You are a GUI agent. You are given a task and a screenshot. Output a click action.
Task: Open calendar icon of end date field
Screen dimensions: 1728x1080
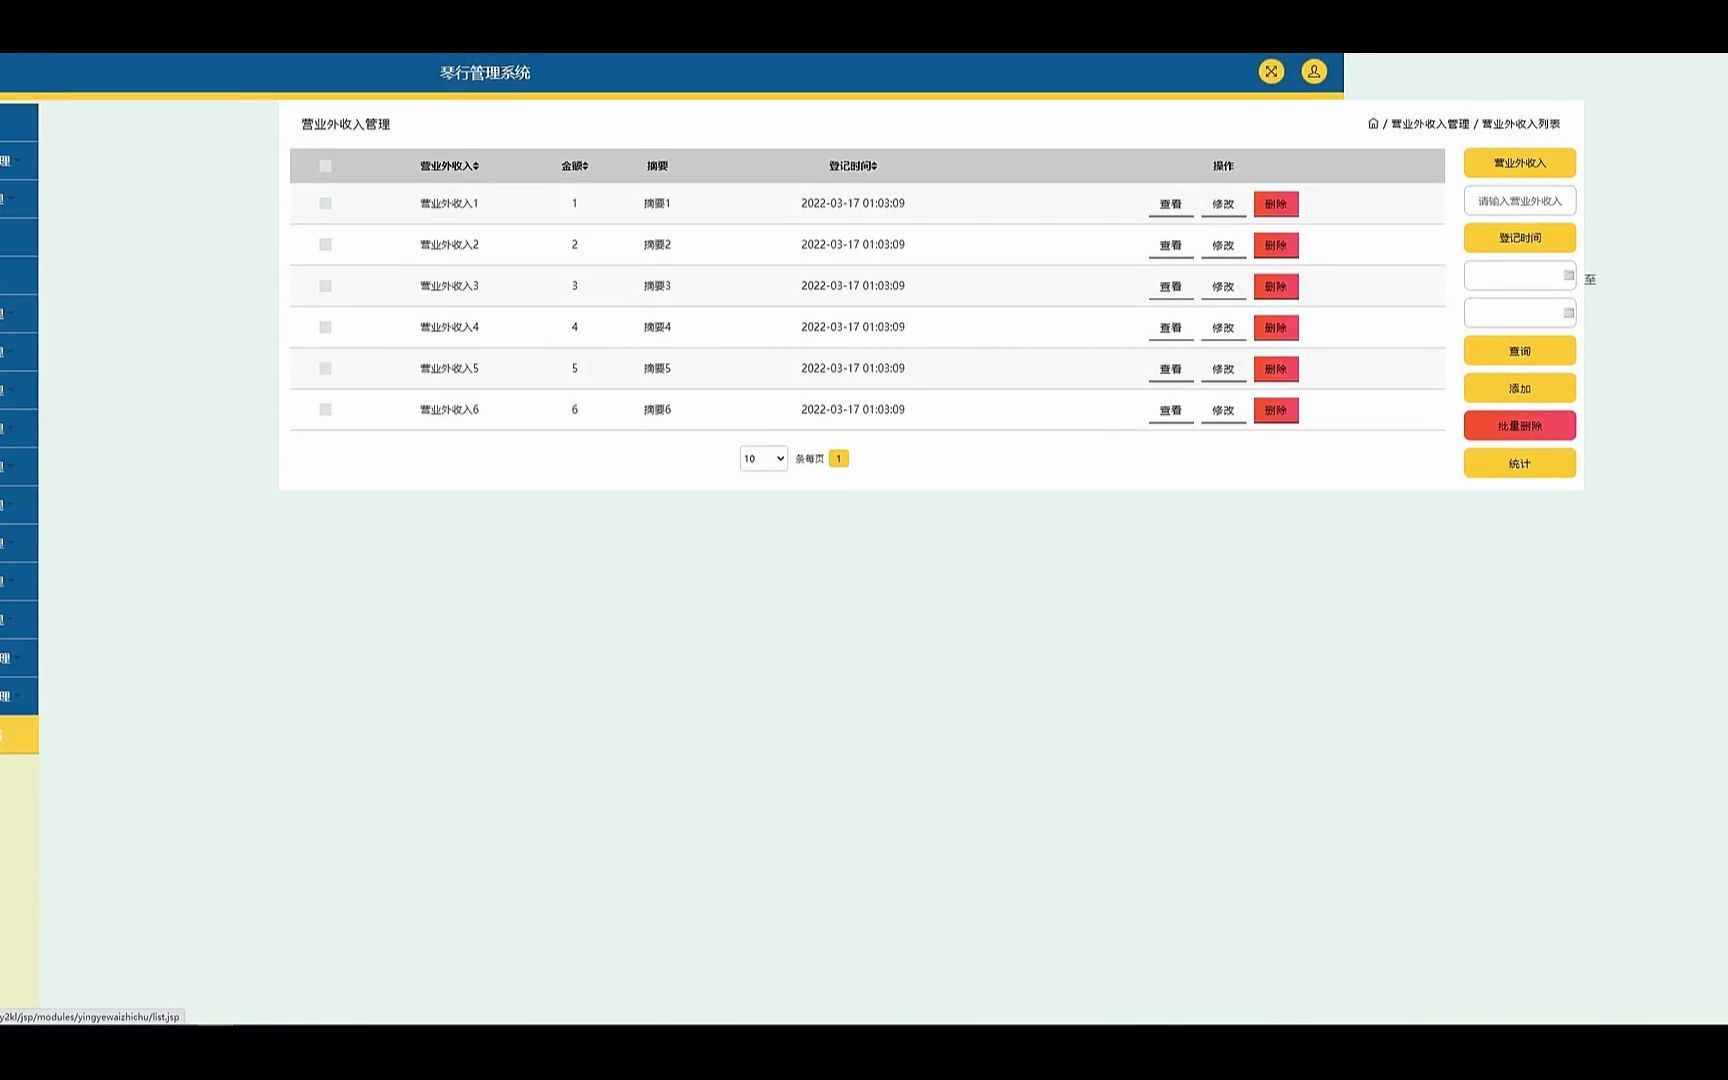[1568, 313]
